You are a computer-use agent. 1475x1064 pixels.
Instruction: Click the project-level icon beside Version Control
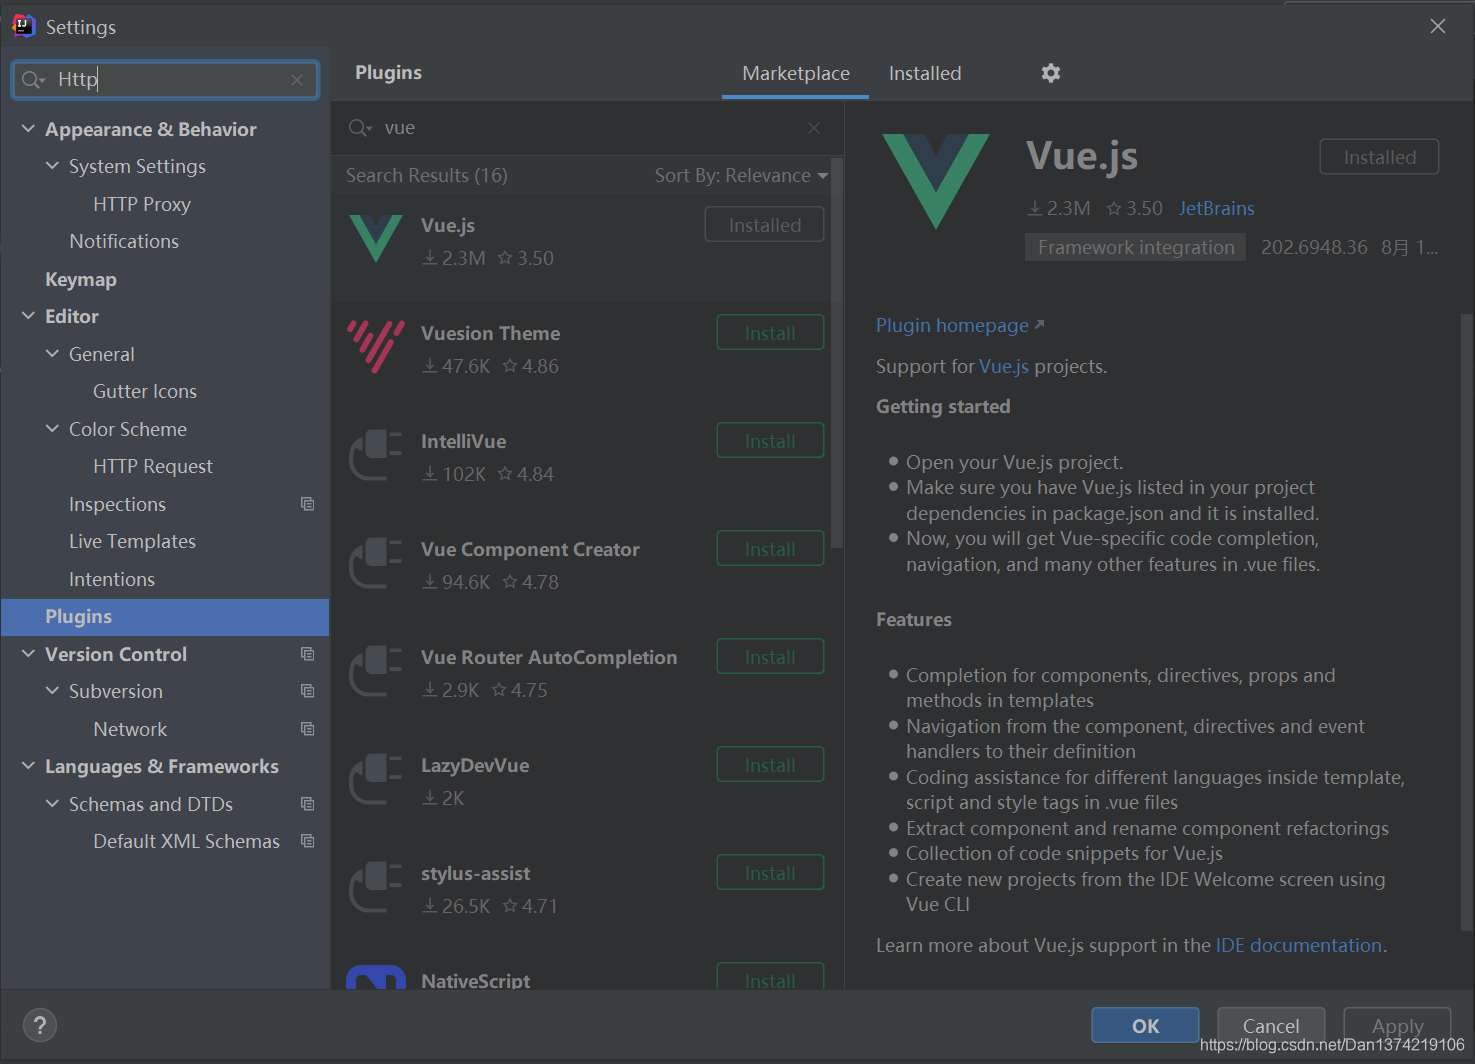(308, 654)
